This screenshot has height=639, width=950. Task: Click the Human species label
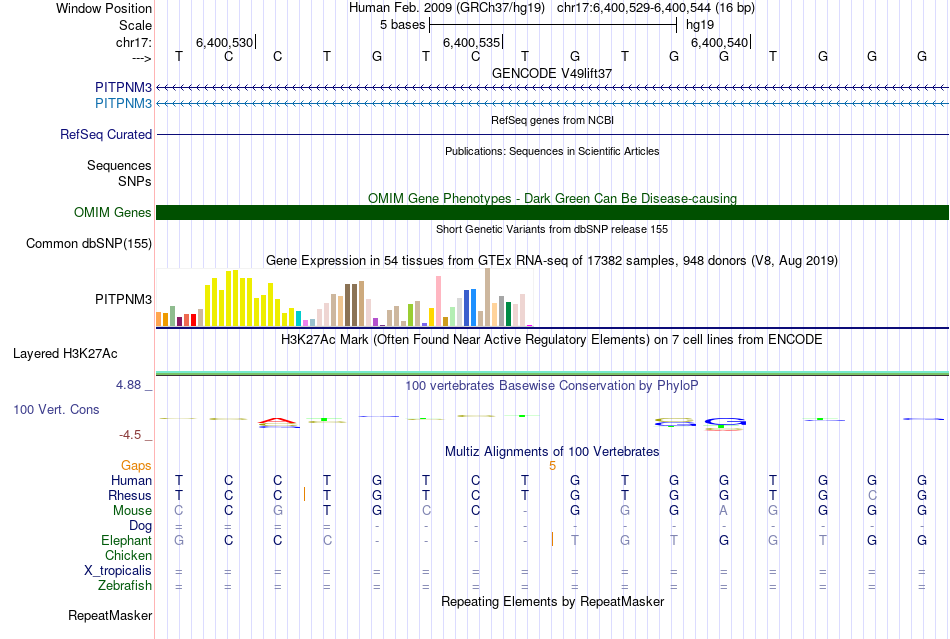click(x=131, y=480)
